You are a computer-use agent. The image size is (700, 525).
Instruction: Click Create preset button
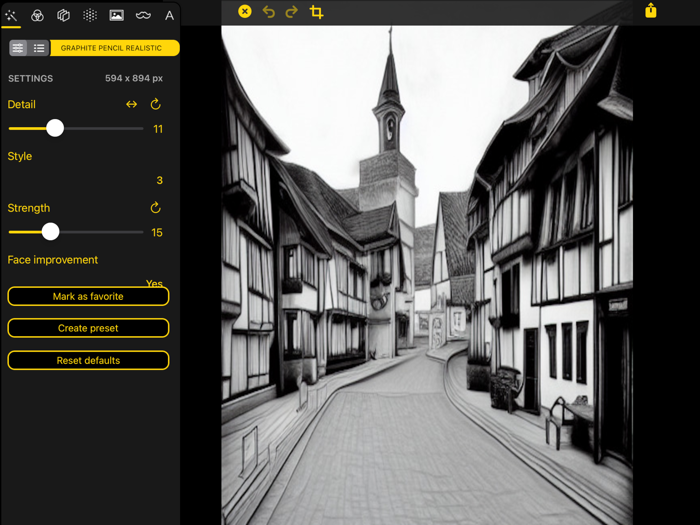88,328
